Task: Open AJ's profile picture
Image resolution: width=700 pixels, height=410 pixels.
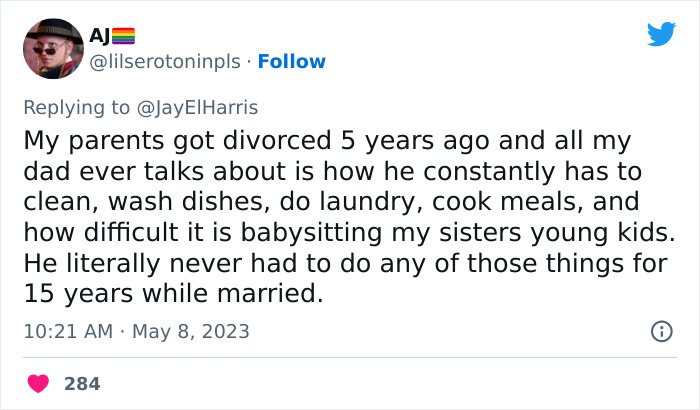Action: point(52,49)
